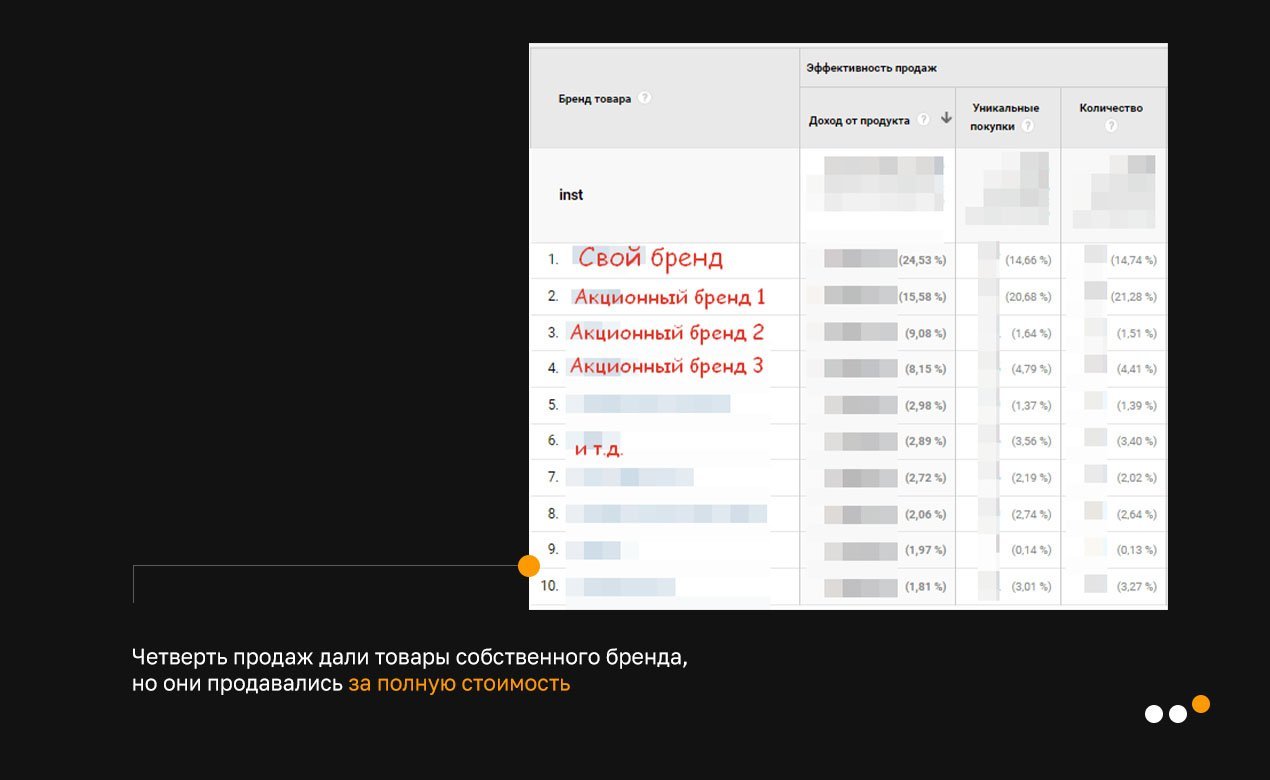Select the (14,66 %) unique purchases cell
The height and width of the screenshot is (780, 1270).
pyautogui.click(x=1028, y=260)
